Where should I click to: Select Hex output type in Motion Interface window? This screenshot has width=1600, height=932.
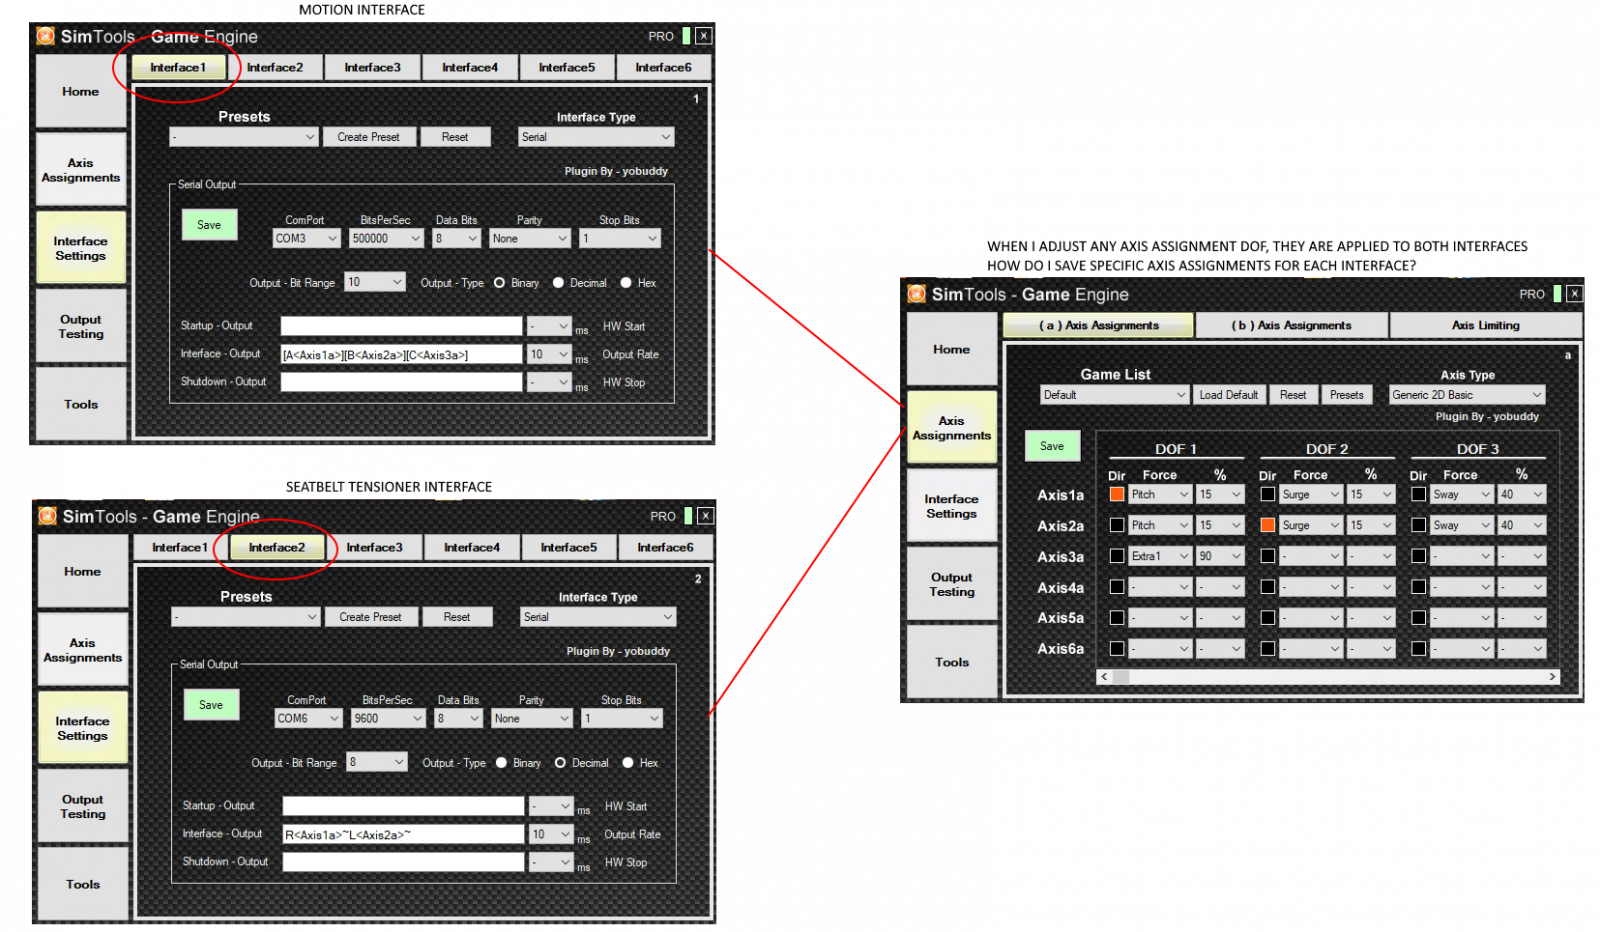(x=626, y=283)
